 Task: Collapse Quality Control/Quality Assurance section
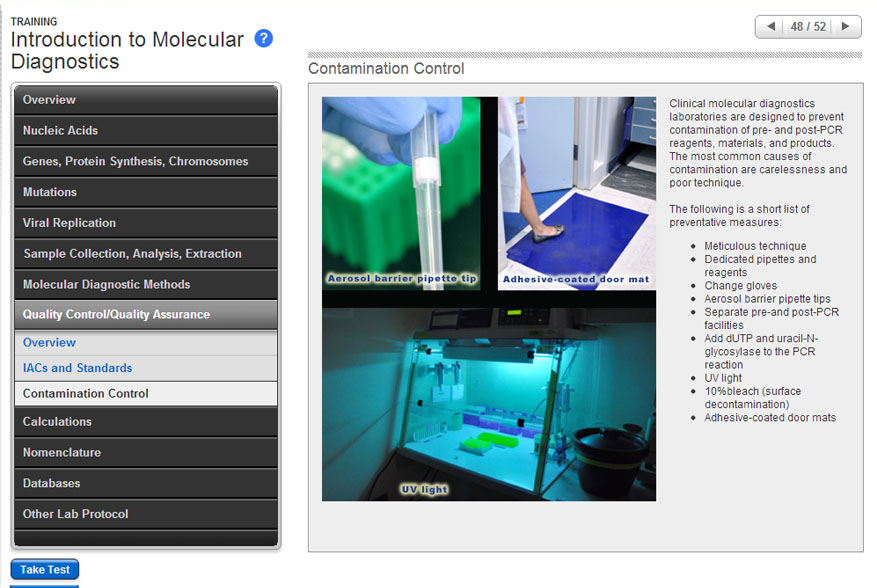coord(145,315)
